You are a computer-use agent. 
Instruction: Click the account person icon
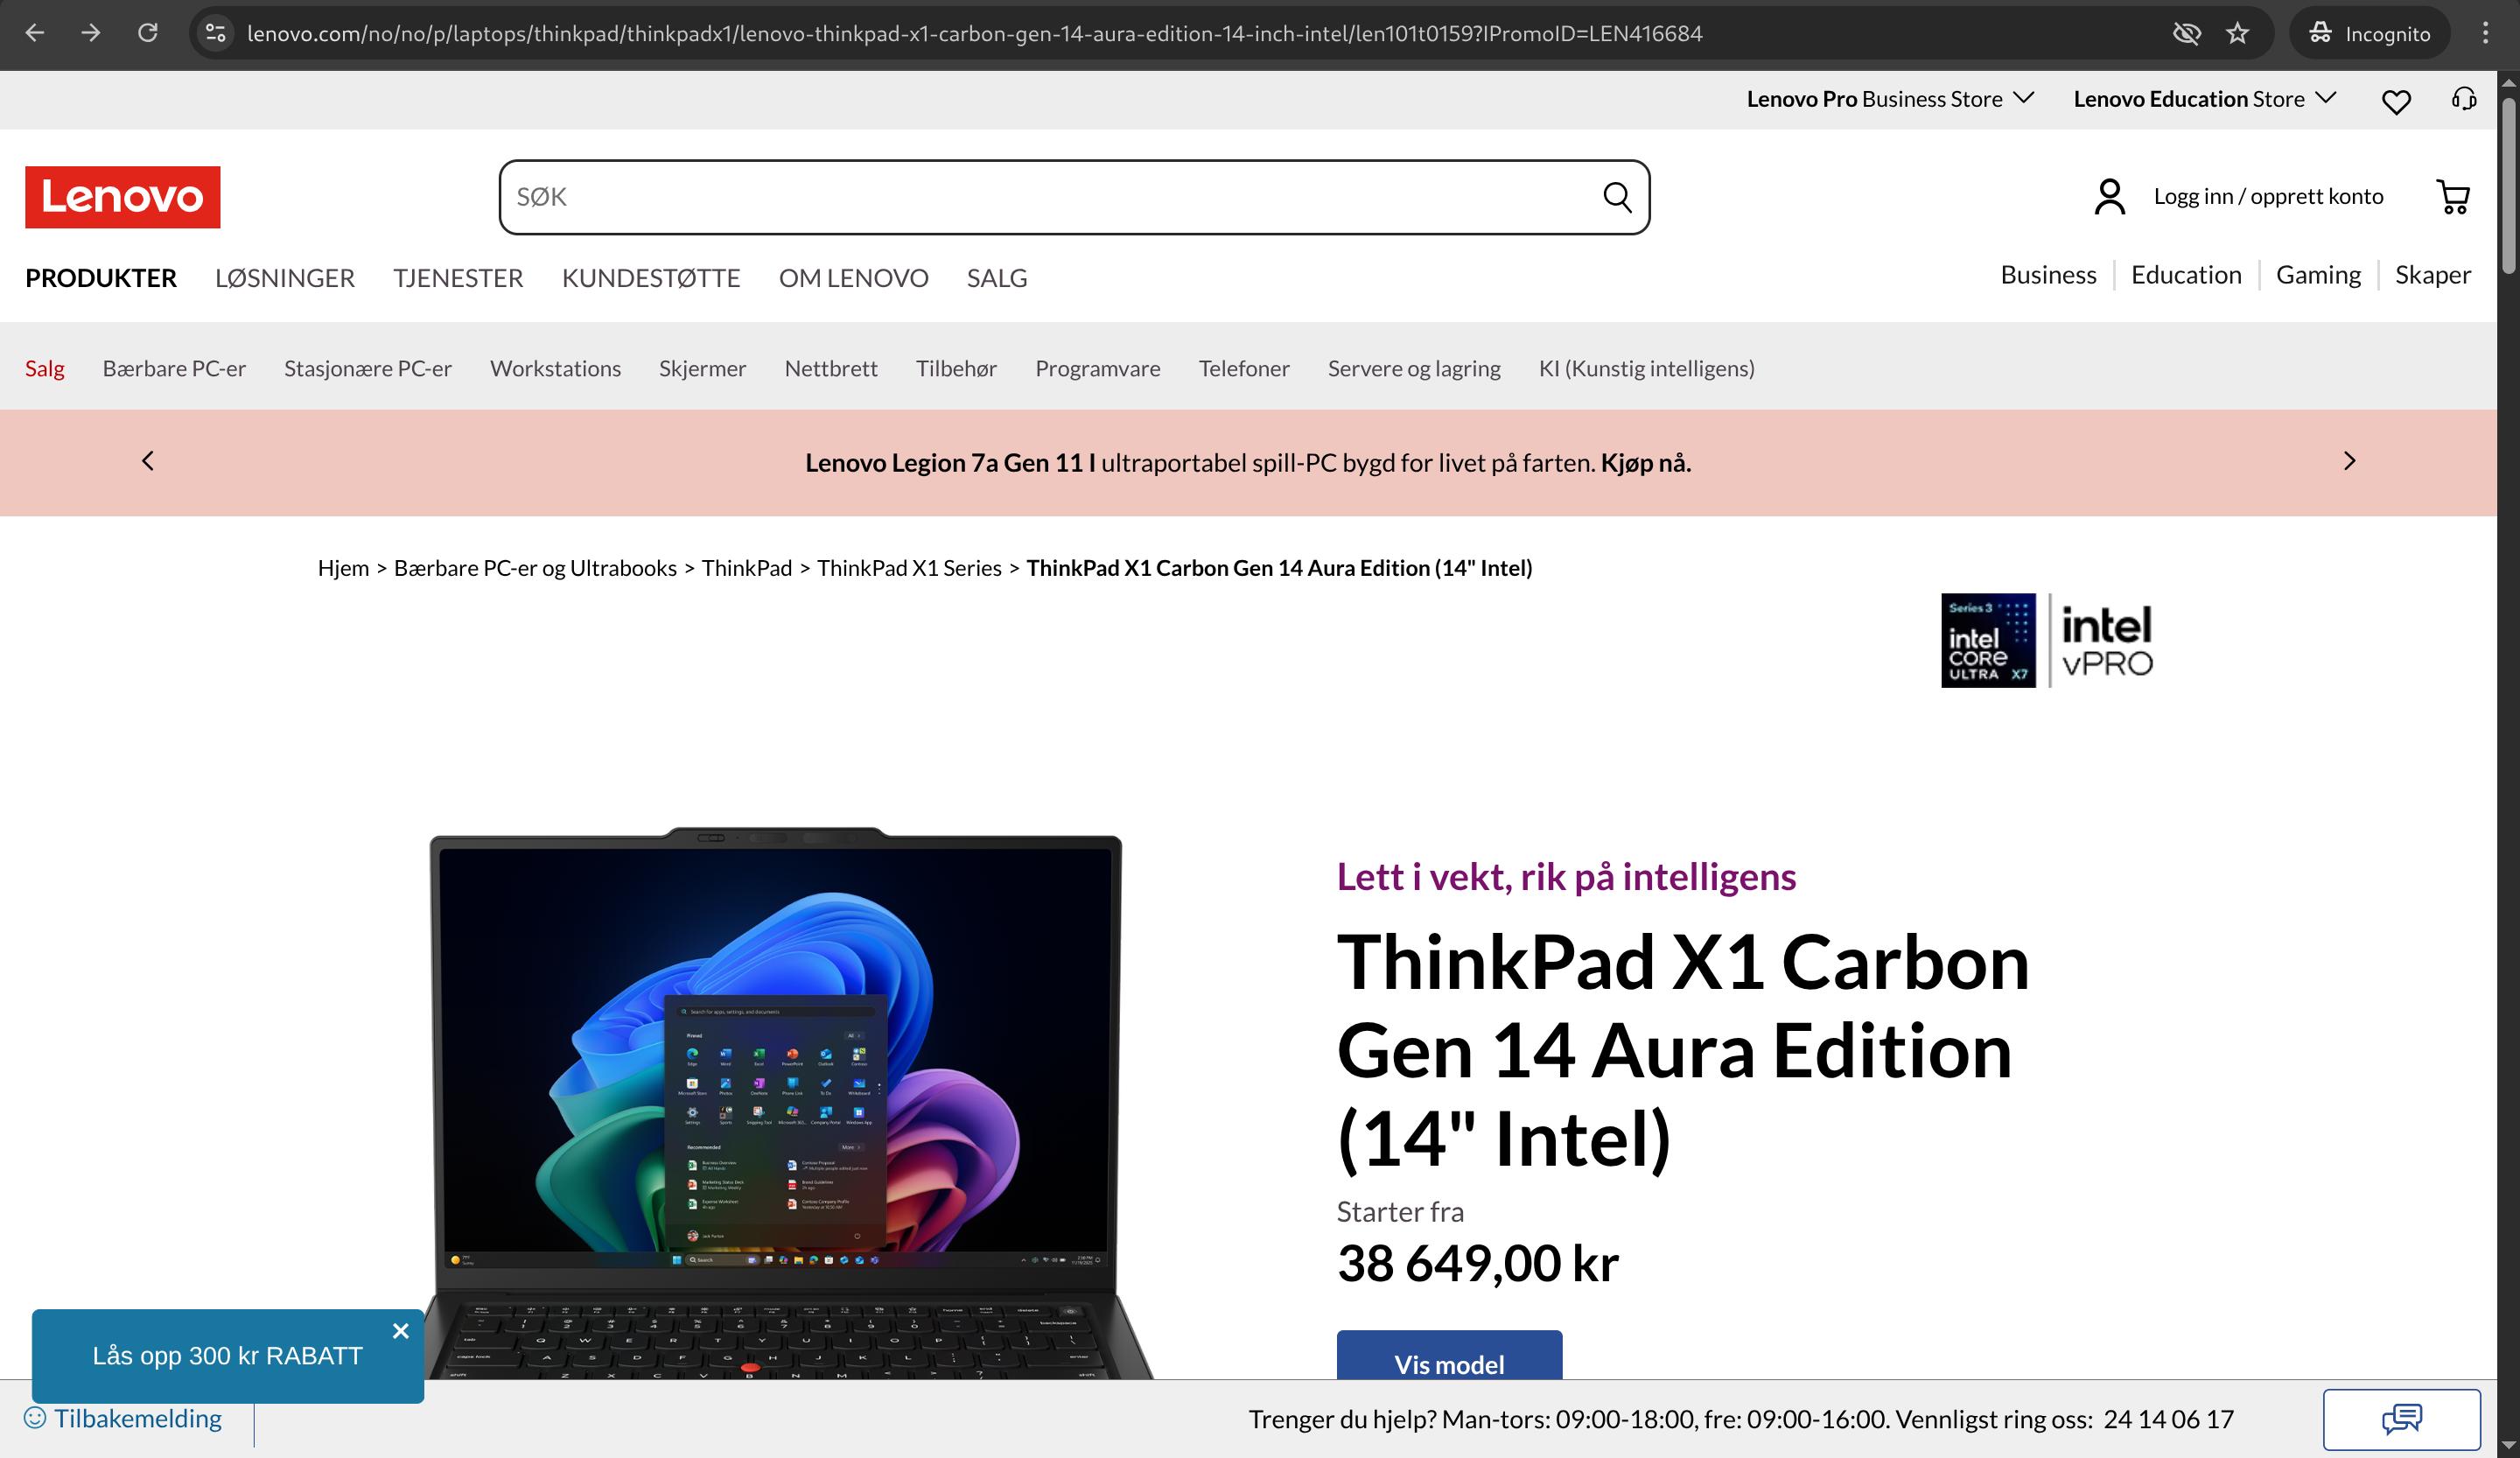(x=2110, y=197)
